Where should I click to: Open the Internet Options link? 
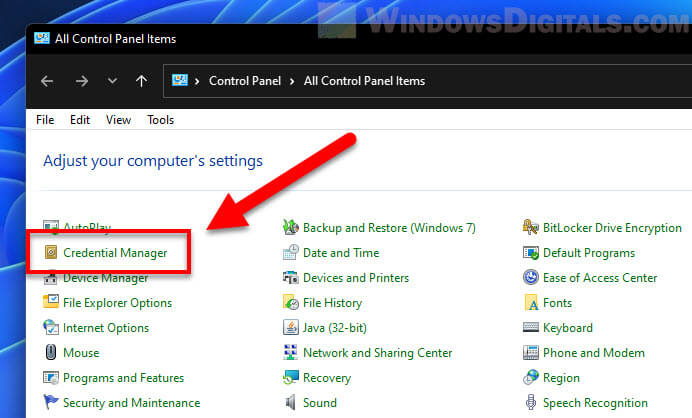pyautogui.click(x=106, y=328)
